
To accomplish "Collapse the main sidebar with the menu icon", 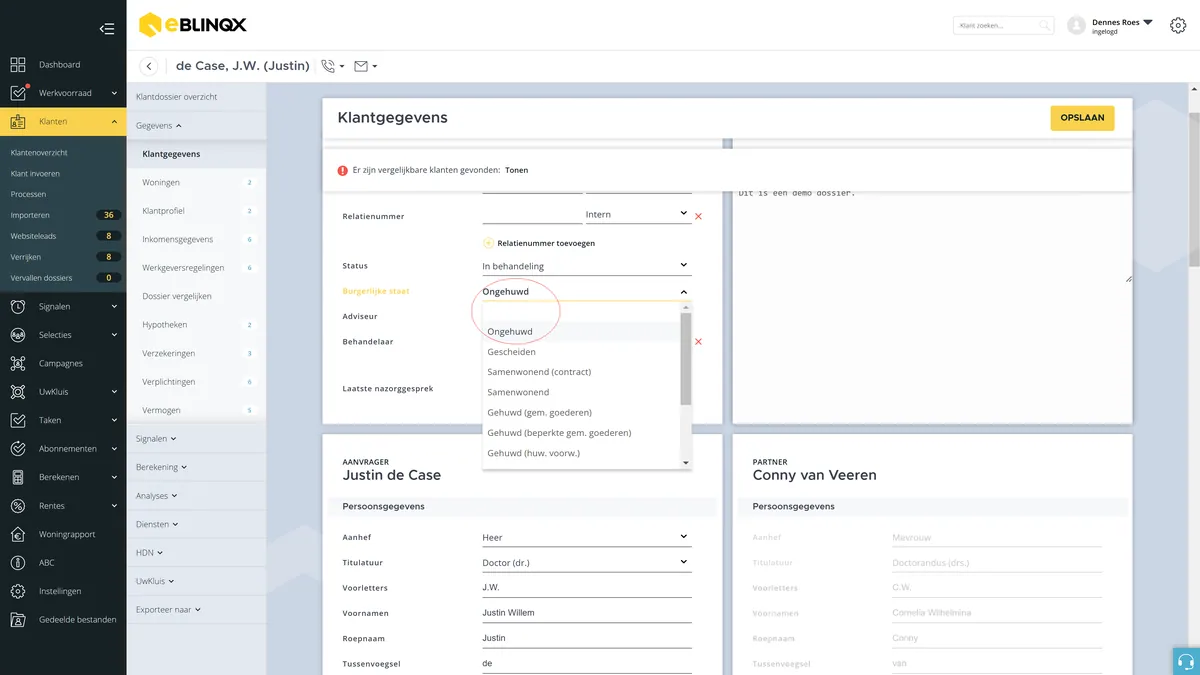I will tap(107, 29).
